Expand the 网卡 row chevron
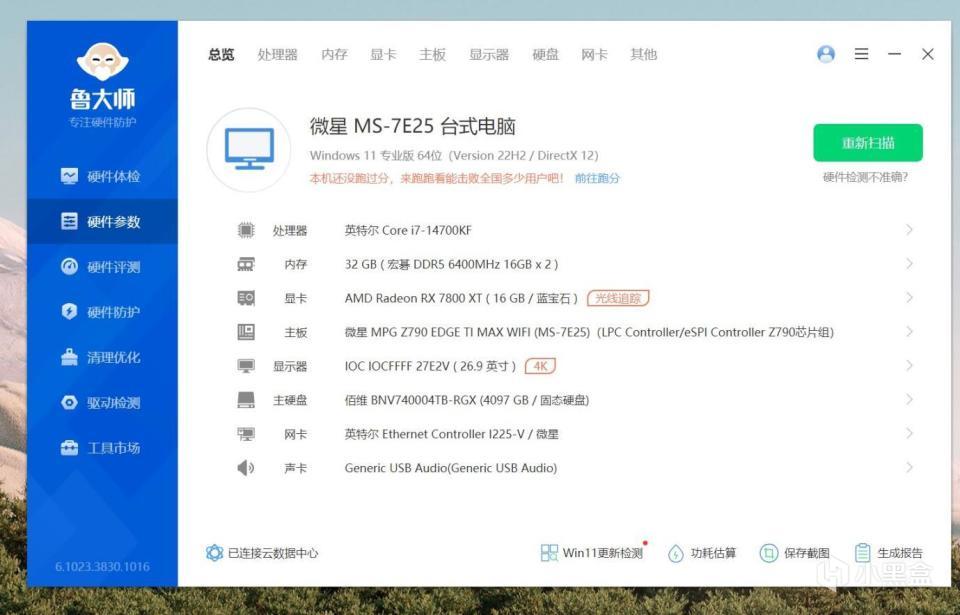 coord(909,434)
